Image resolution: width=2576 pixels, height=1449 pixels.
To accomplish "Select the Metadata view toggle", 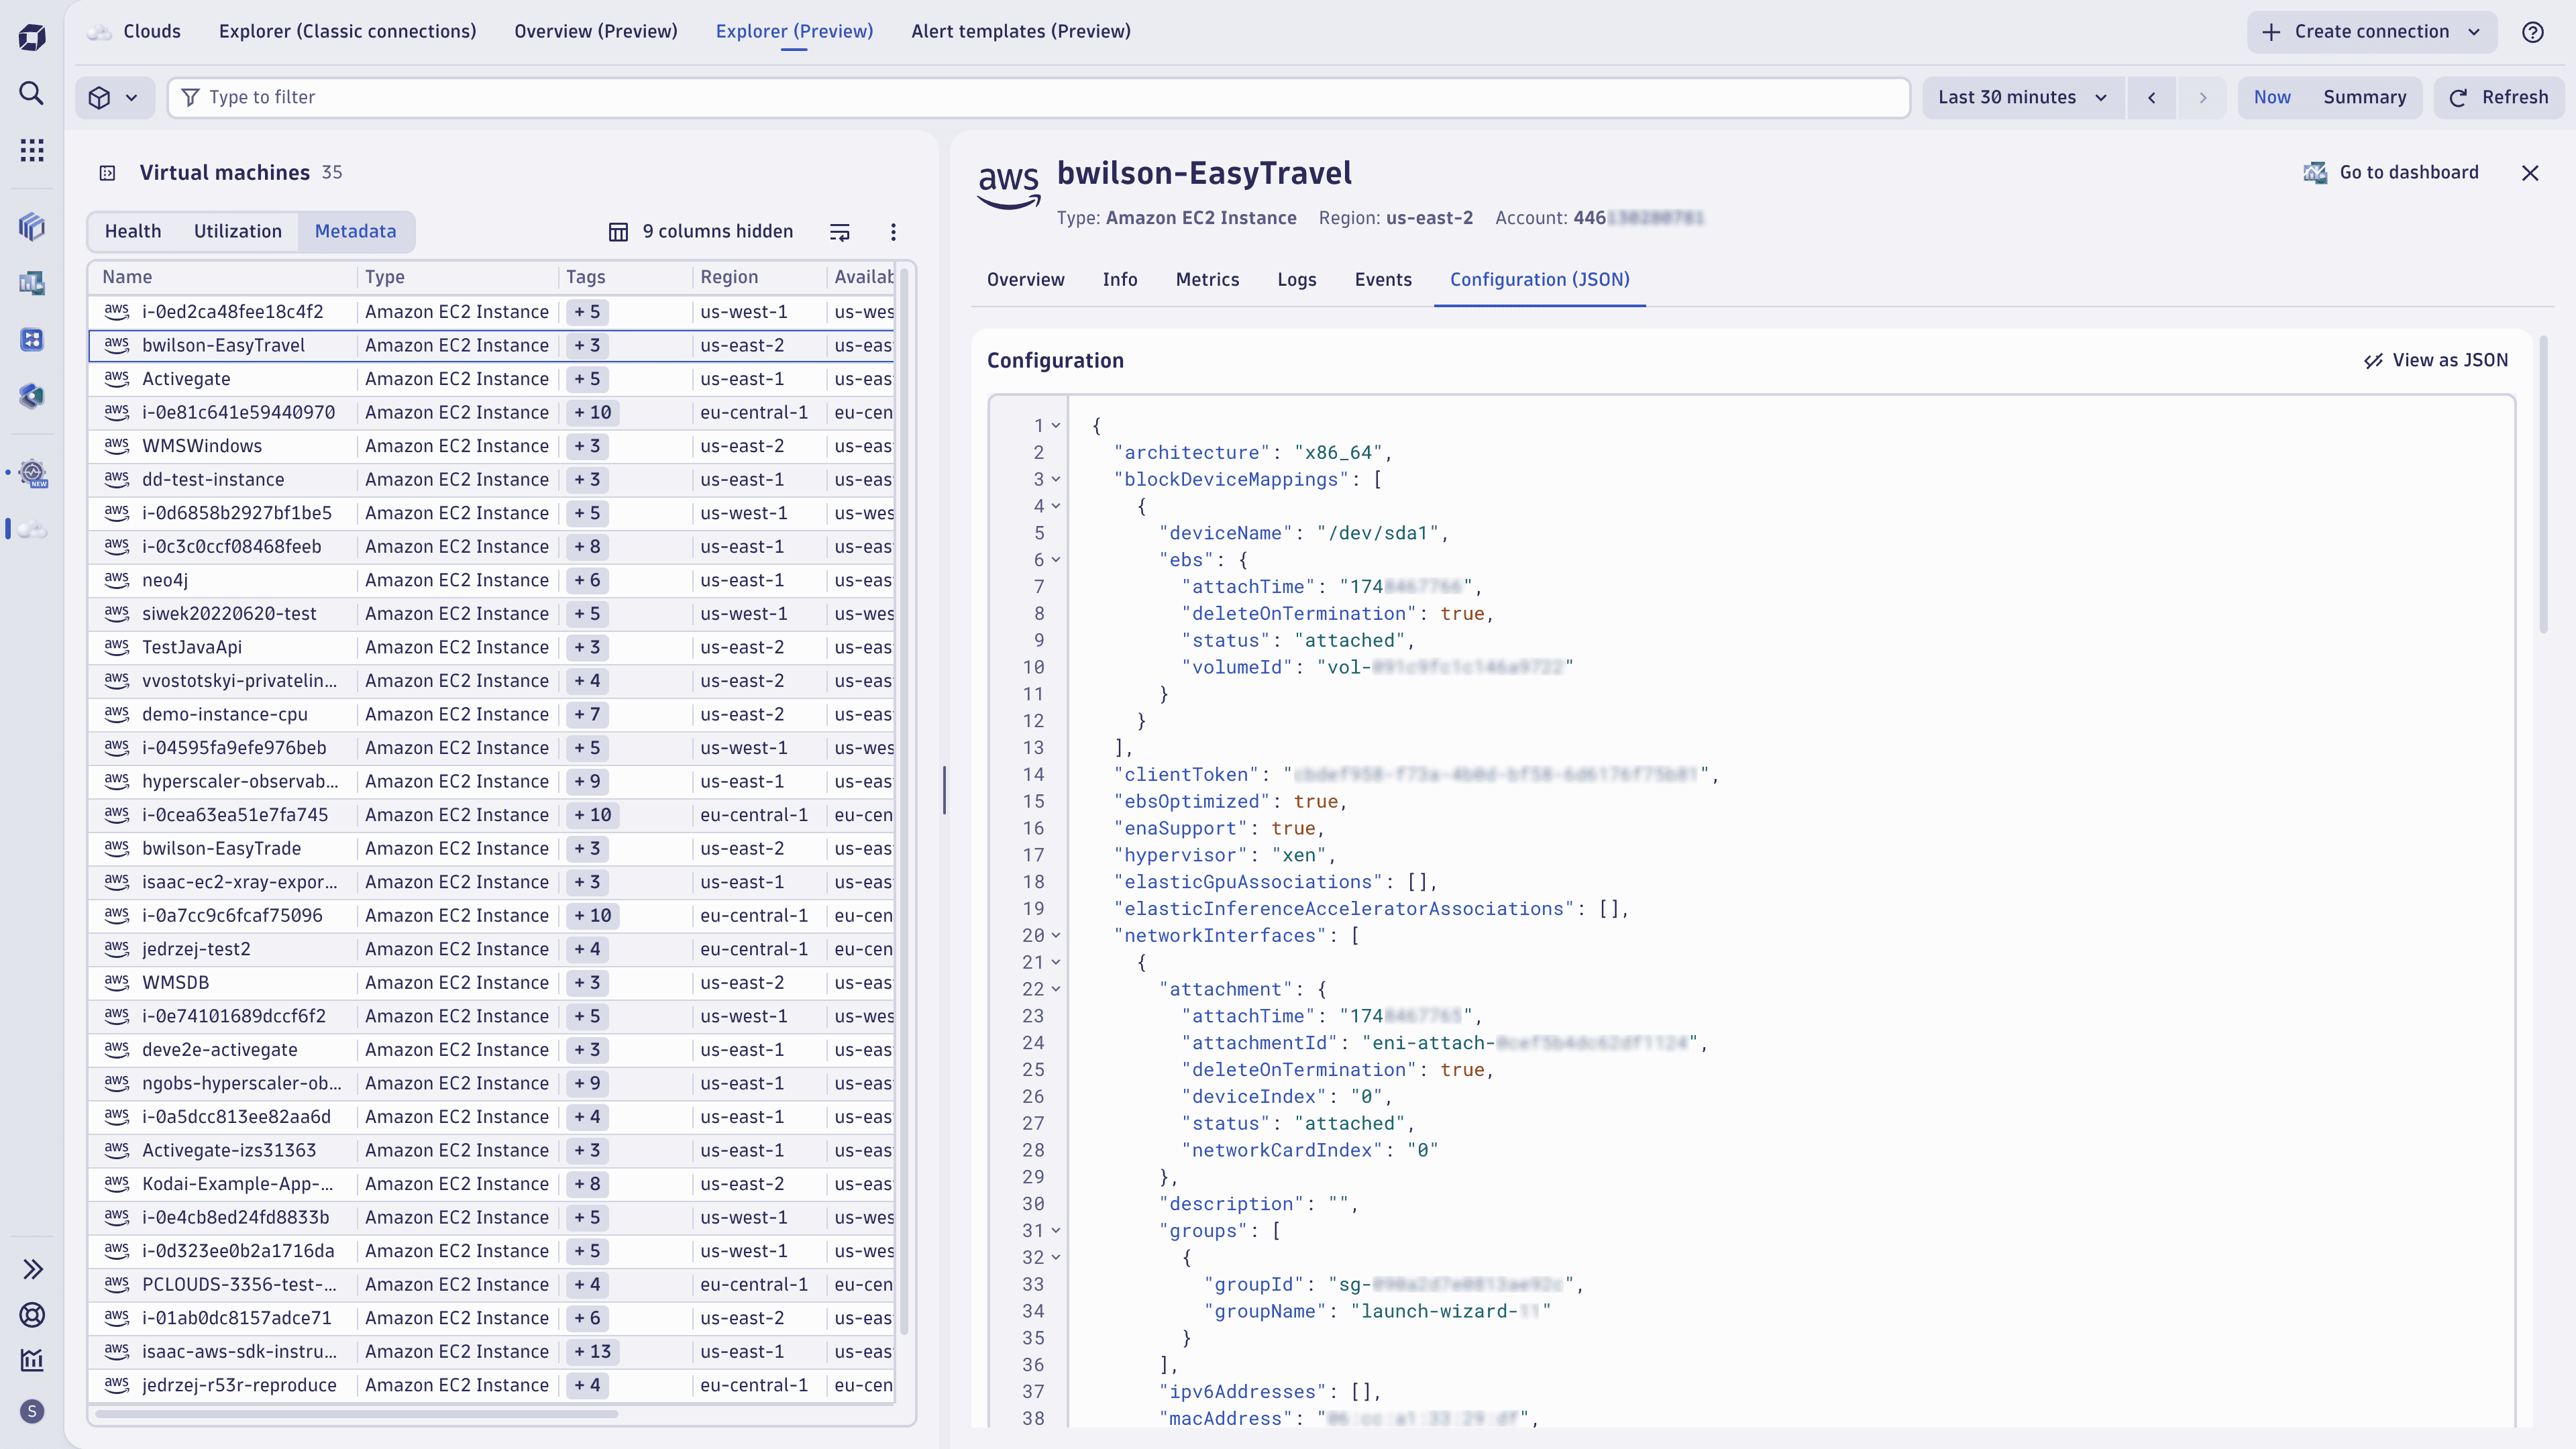I will (355, 232).
